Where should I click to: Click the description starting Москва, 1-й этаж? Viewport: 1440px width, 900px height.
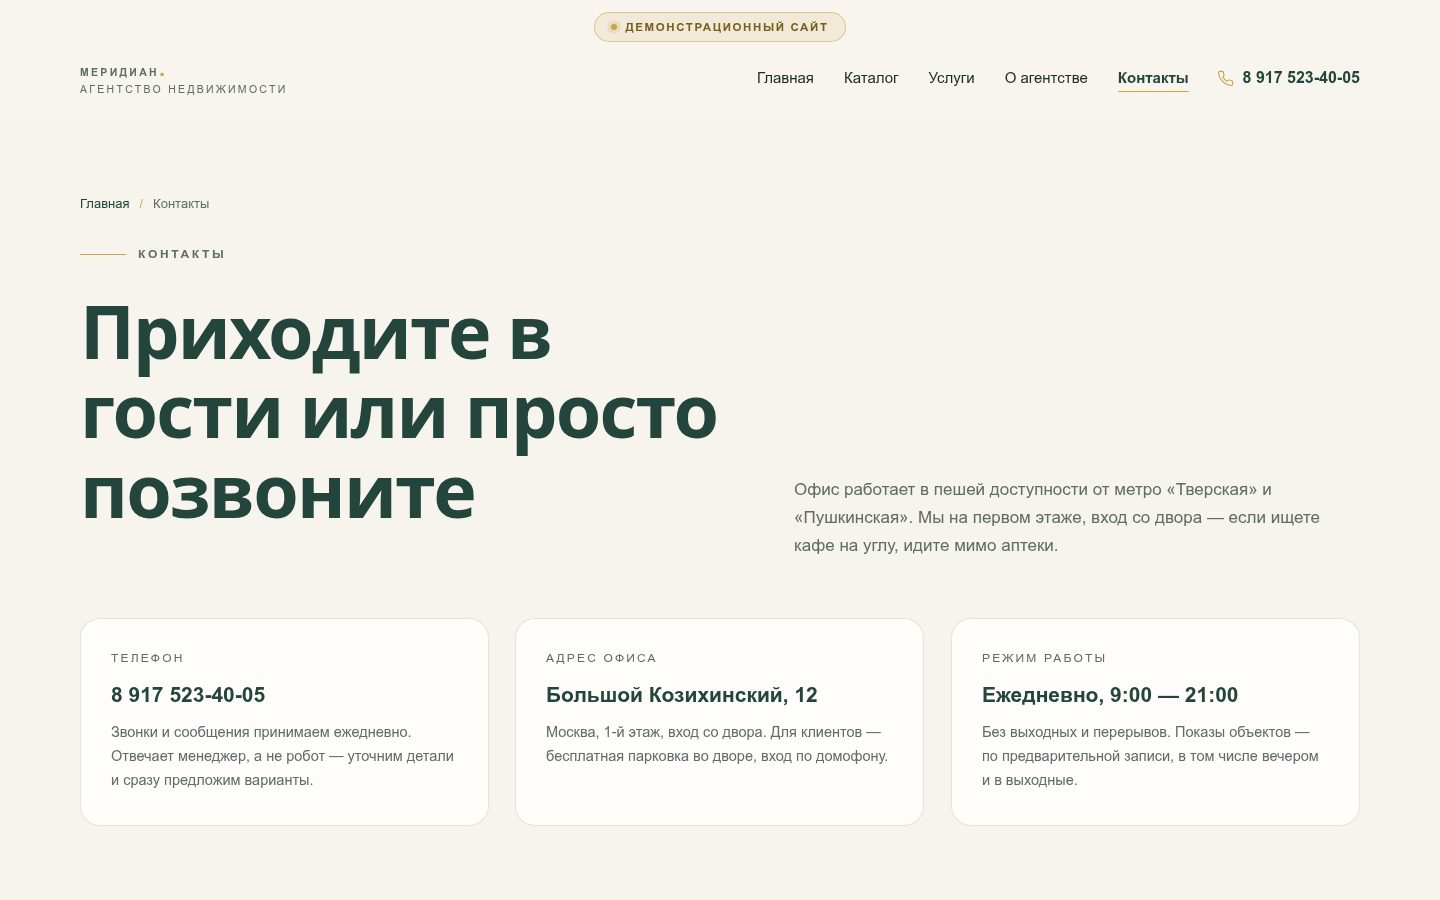[x=717, y=744]
